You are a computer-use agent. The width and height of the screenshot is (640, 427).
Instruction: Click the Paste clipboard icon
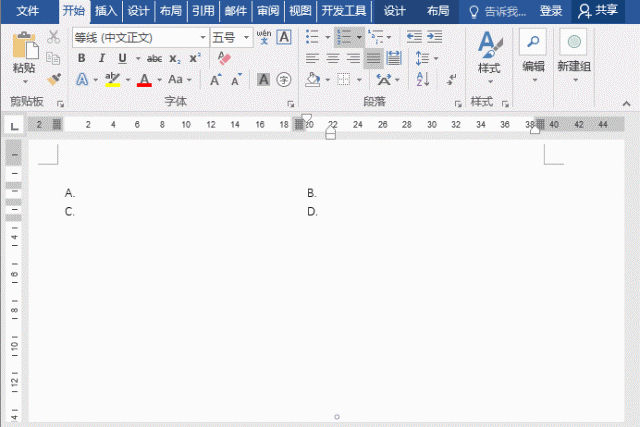click(x=24, y=45)
